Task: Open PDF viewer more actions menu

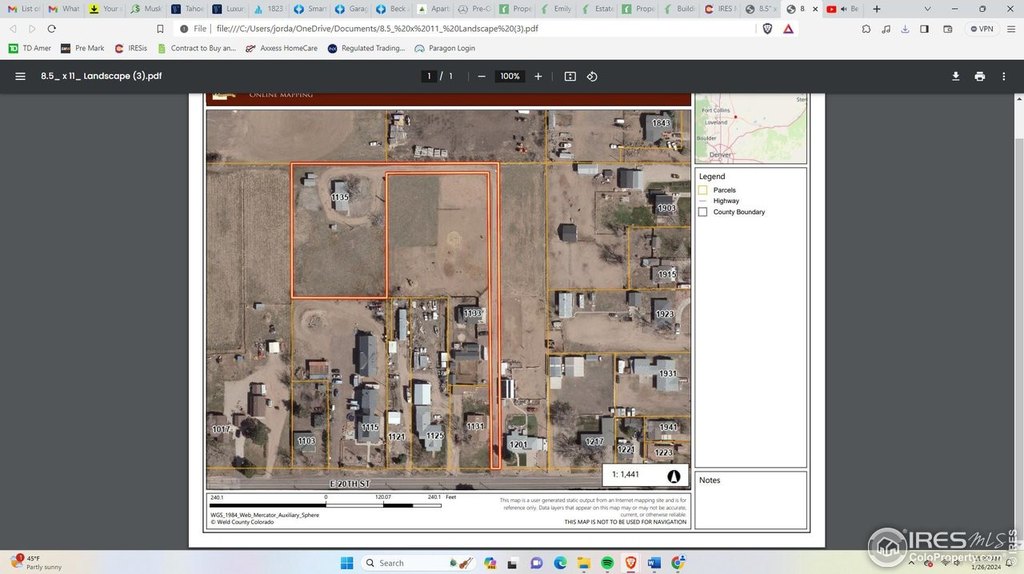Action: (x=1004, y=76)
